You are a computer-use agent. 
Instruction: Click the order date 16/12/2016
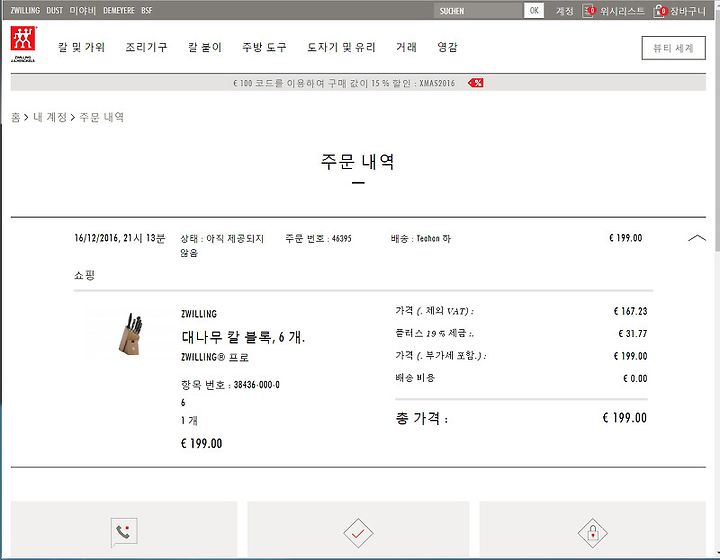click(x=119, y=238)
